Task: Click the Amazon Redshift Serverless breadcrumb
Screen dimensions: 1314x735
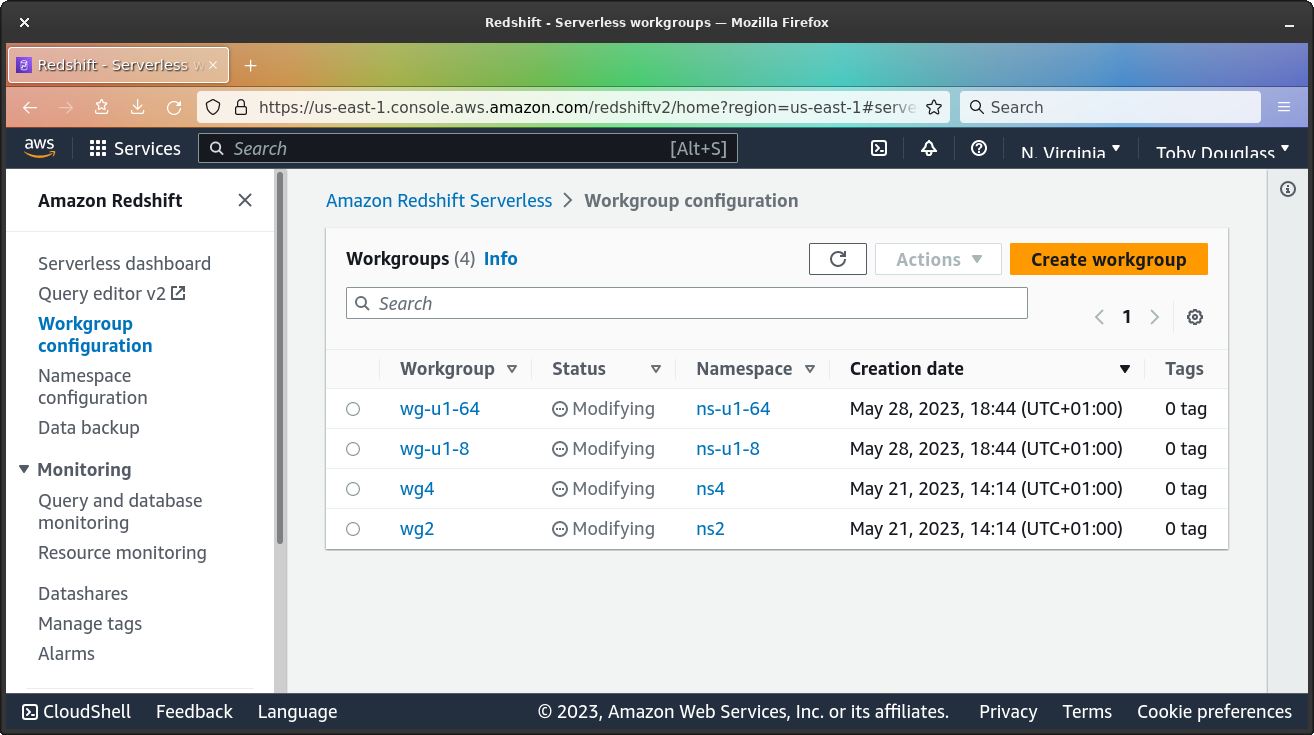Action: [439, 200]
